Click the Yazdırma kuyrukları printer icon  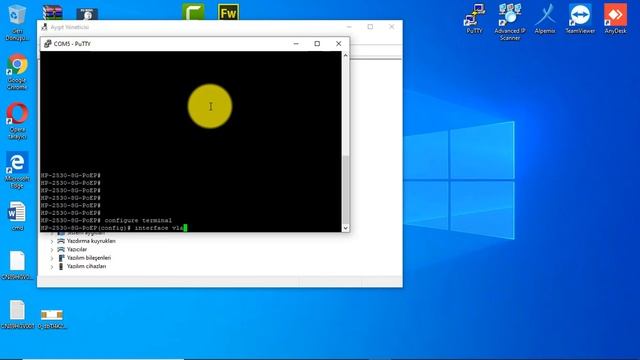pos(61,241)
